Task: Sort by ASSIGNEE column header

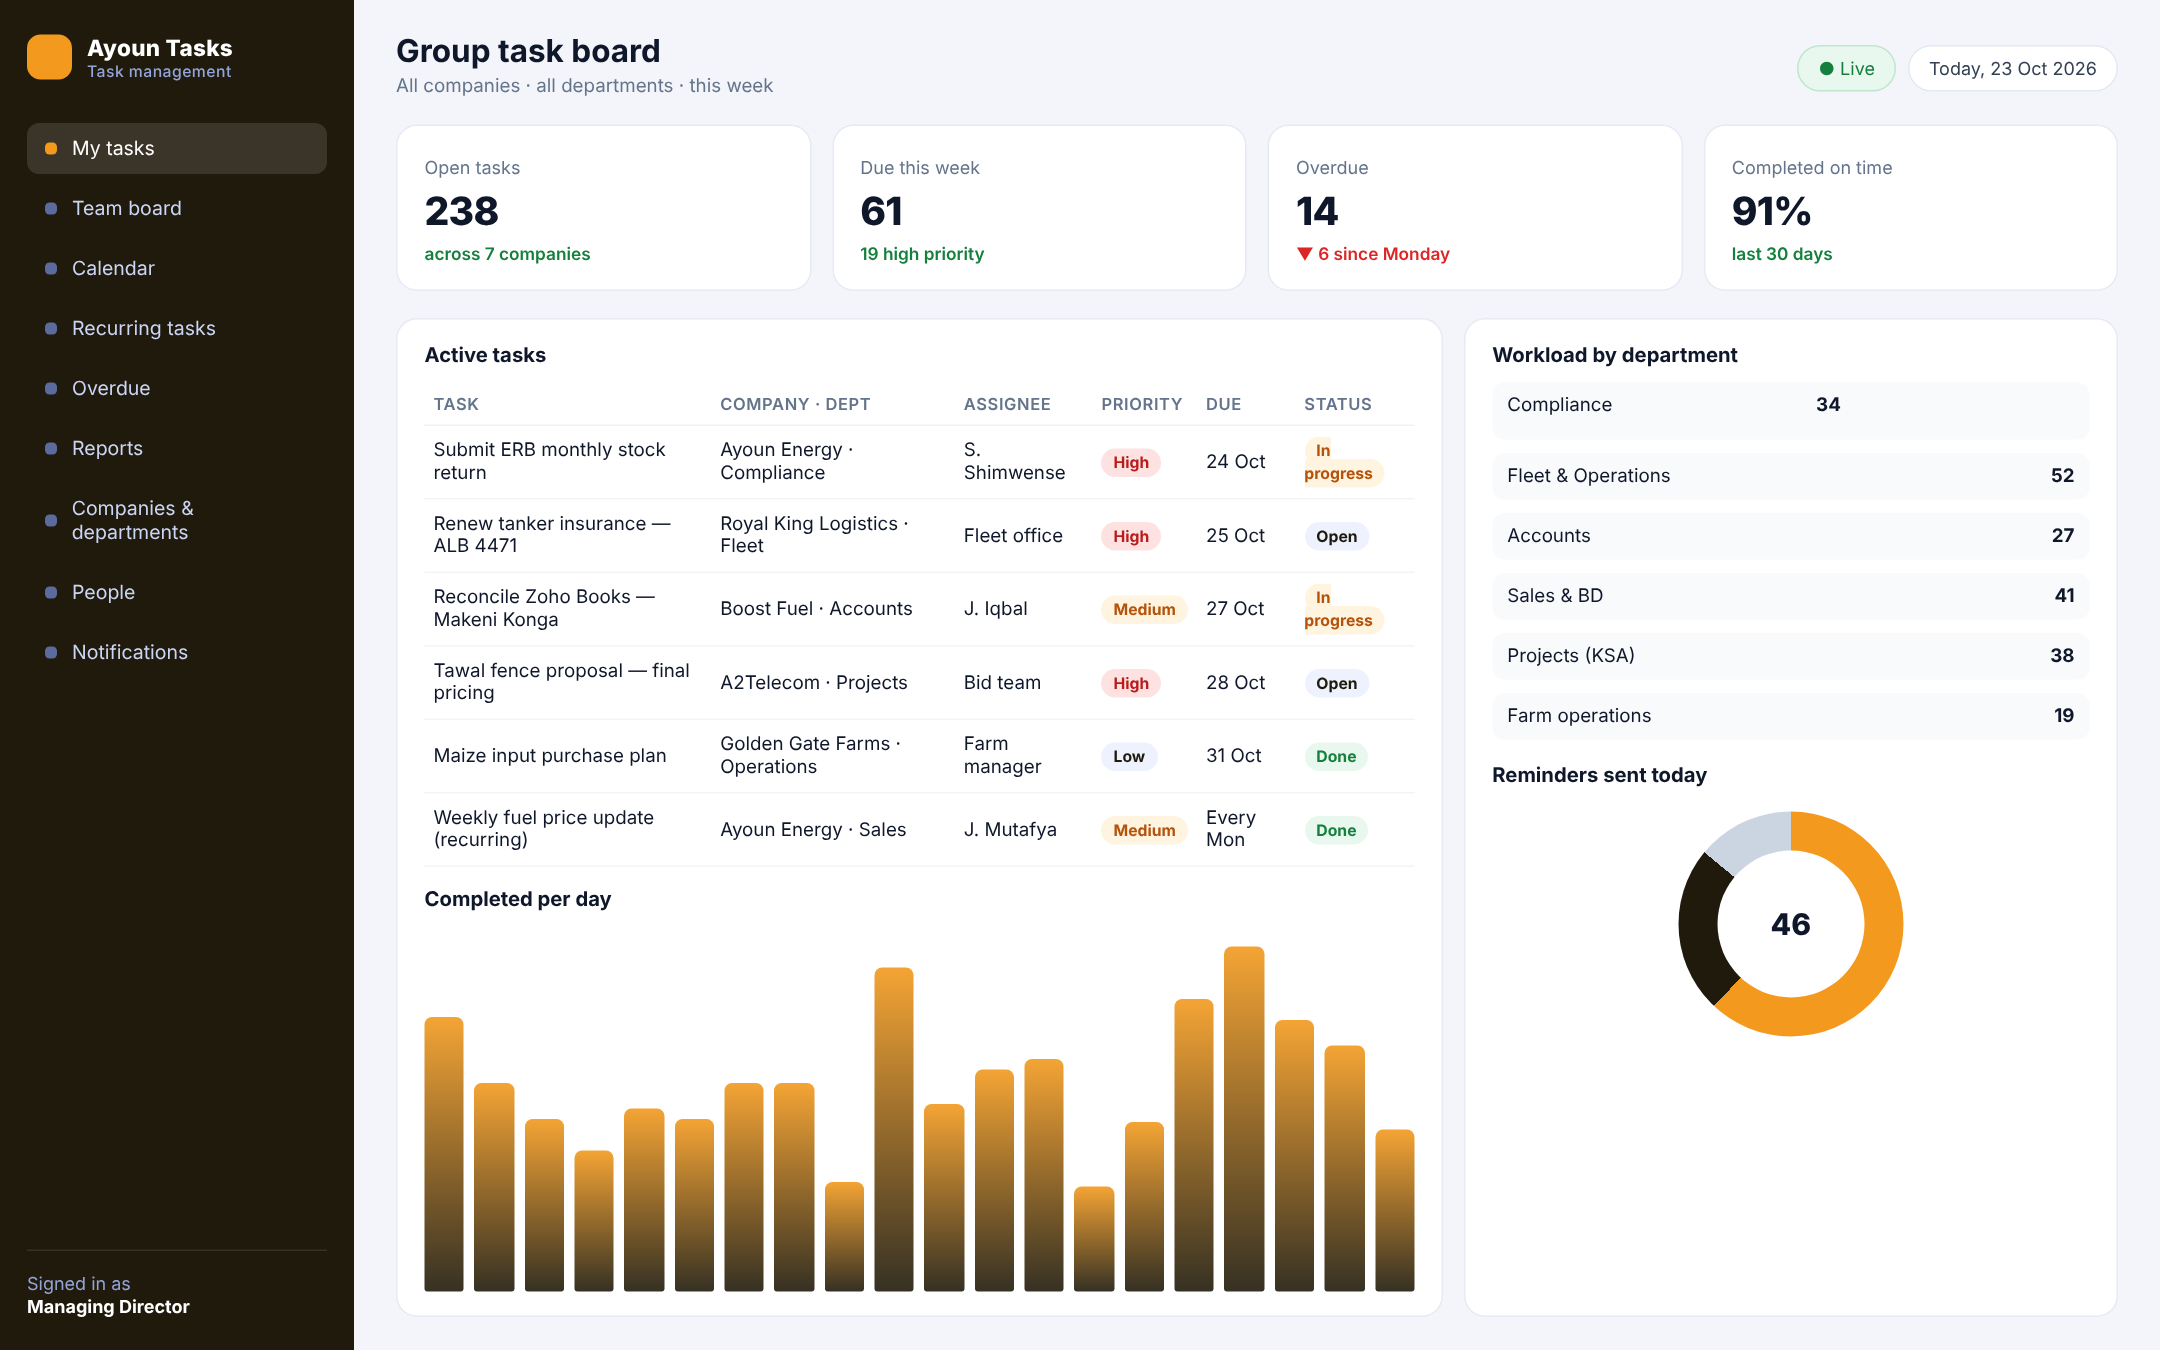Action: point(1007,404)
